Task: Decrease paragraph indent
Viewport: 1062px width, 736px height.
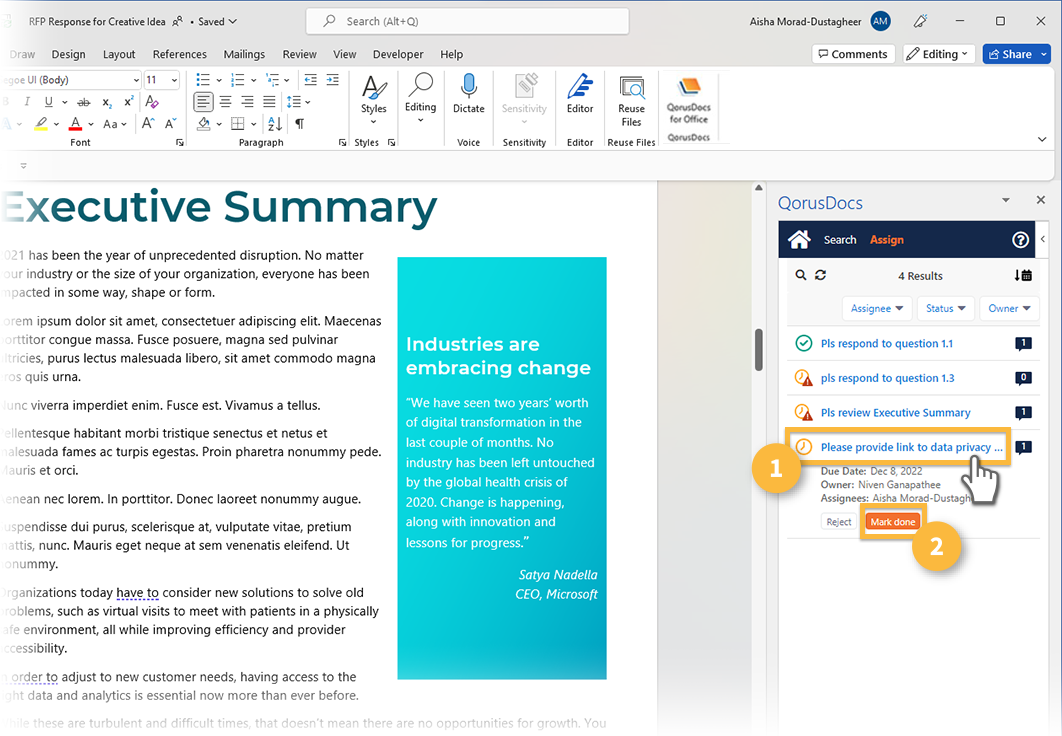Action: (x=310, y=80)
